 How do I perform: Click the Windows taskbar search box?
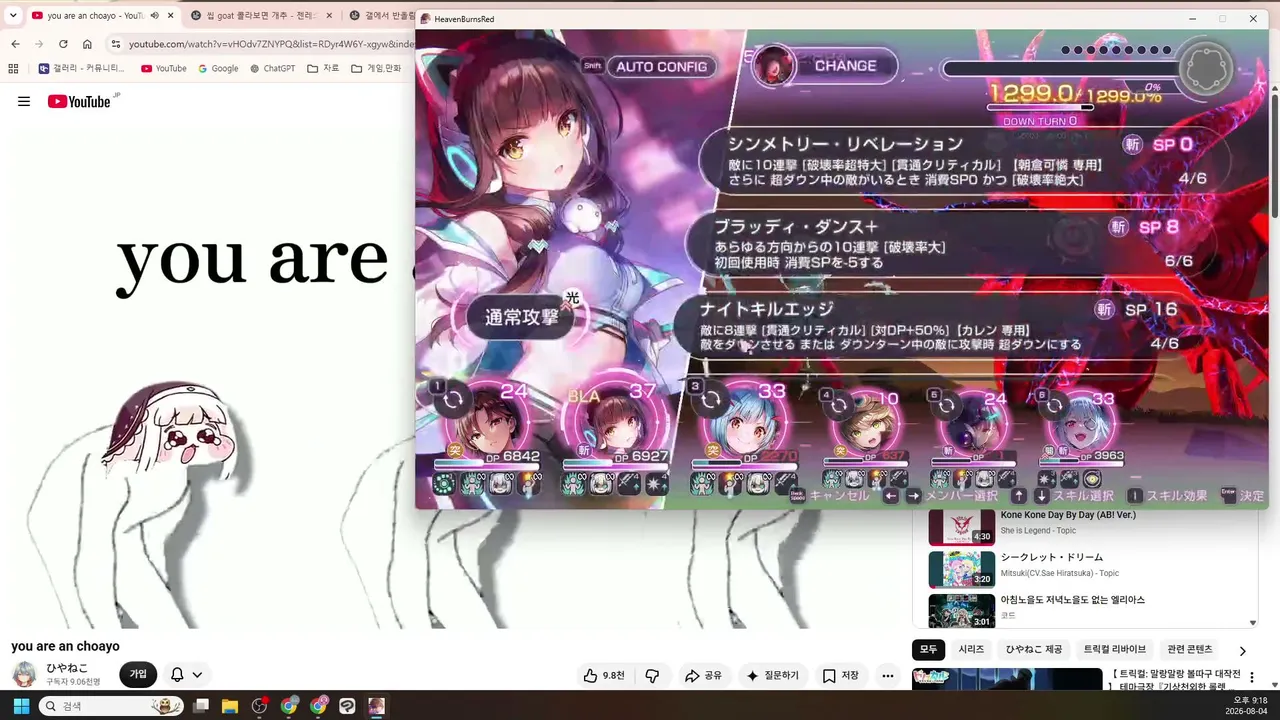pos(111,706)
